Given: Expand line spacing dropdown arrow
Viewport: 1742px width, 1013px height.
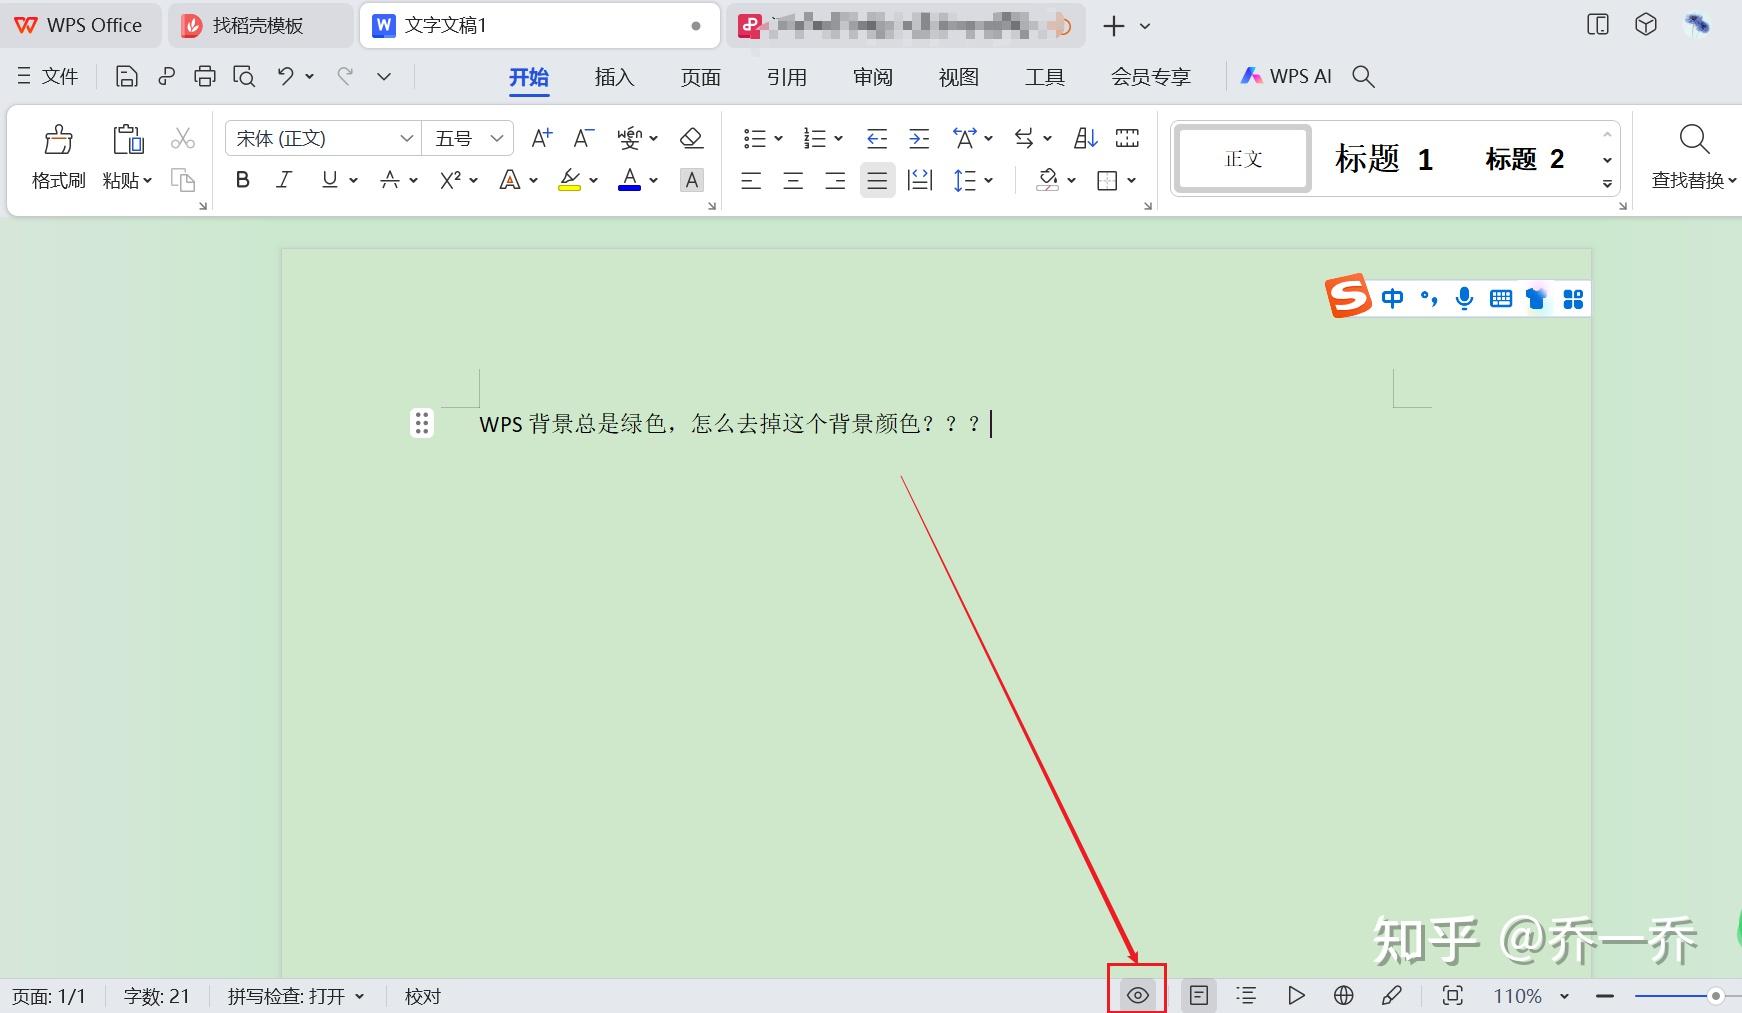Looking at the screenshot, I should point(989,180).
